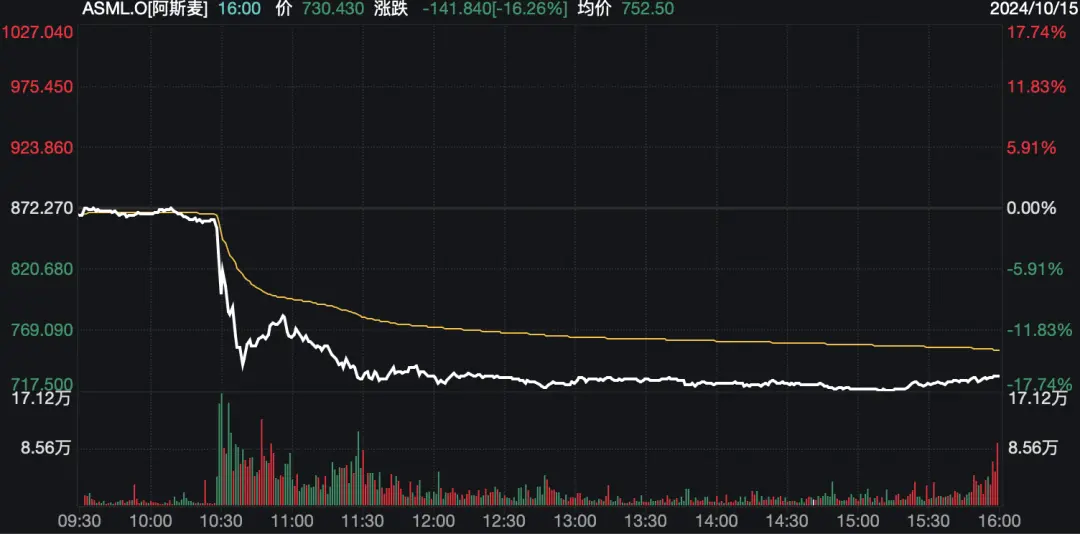The height and width of the screenshot is (534, 1080).
Task: Click the tall red volume bar at close
Action: [997, 474]
